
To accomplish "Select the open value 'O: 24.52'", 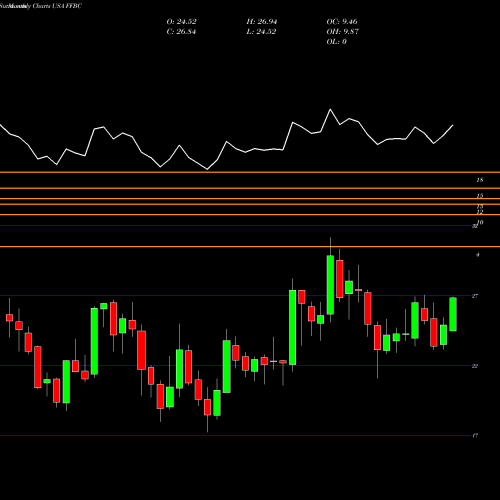I will [181, 22].
